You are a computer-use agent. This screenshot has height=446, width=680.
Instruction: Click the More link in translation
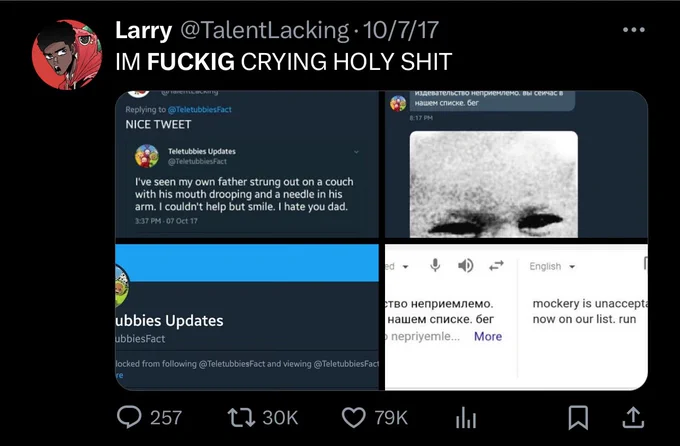[488, 336]
